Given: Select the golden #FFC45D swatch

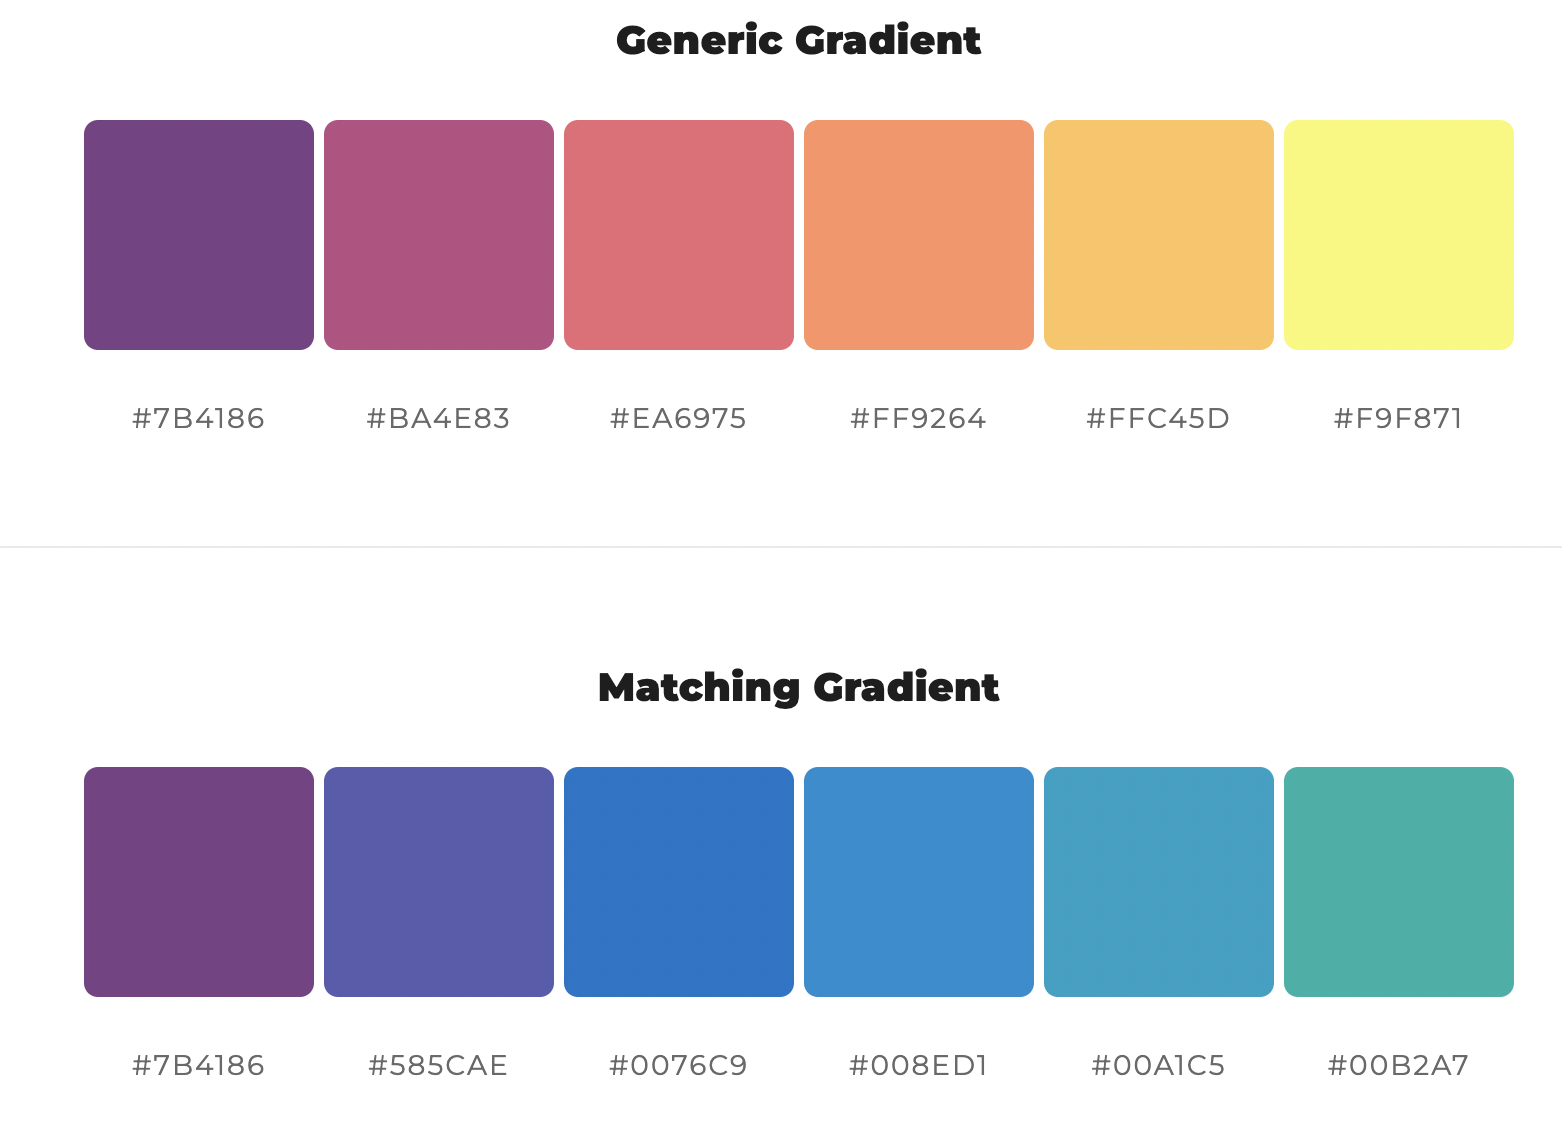Looking at the screenshot, I should point(1159,235).
